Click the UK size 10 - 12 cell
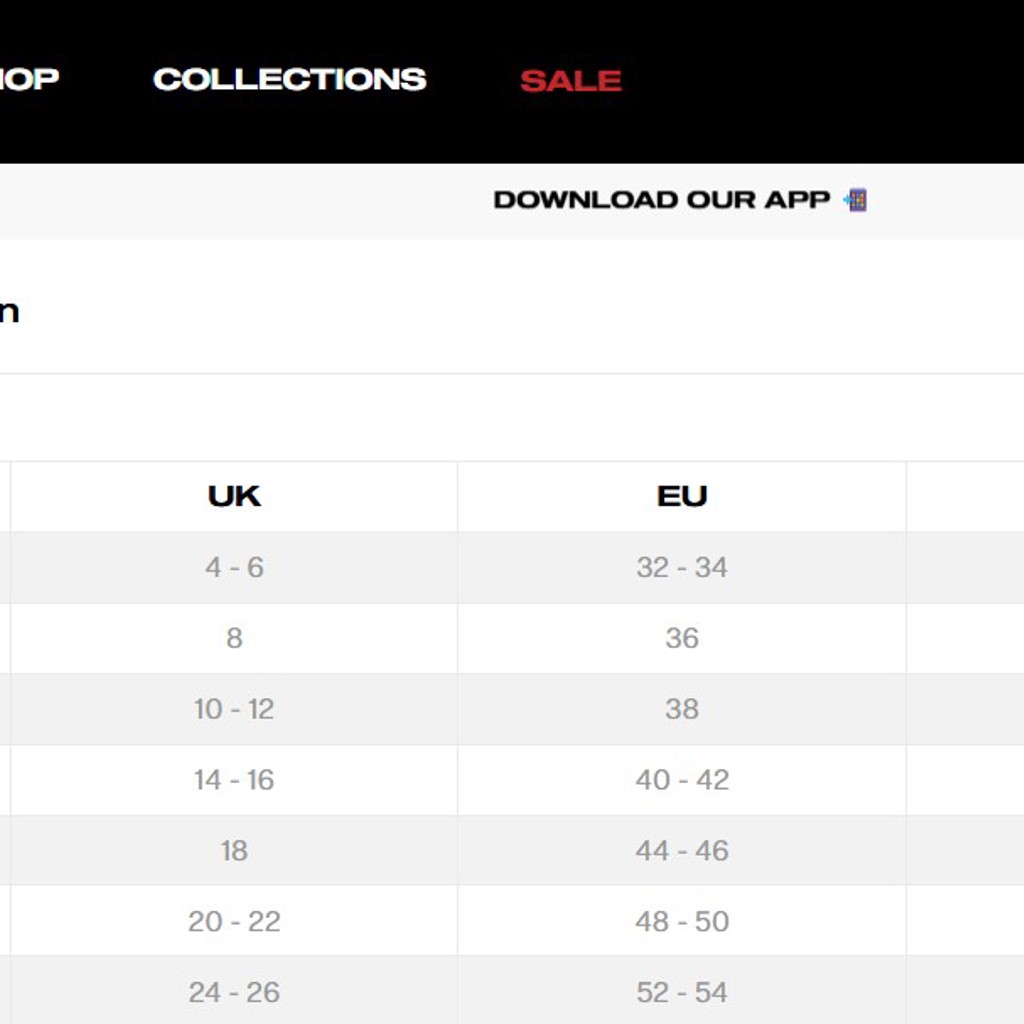The height and width of the screenshot is (1024, 1024). tap(234, 709)
